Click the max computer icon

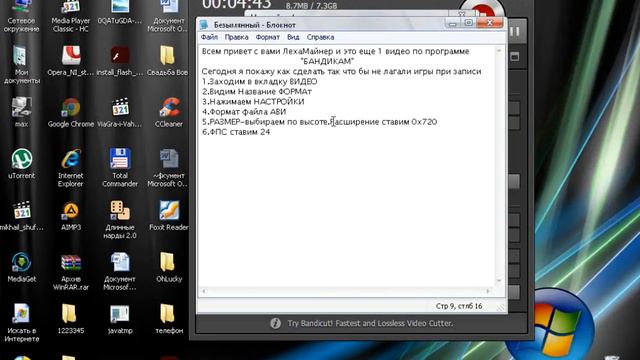pos(21,108)
